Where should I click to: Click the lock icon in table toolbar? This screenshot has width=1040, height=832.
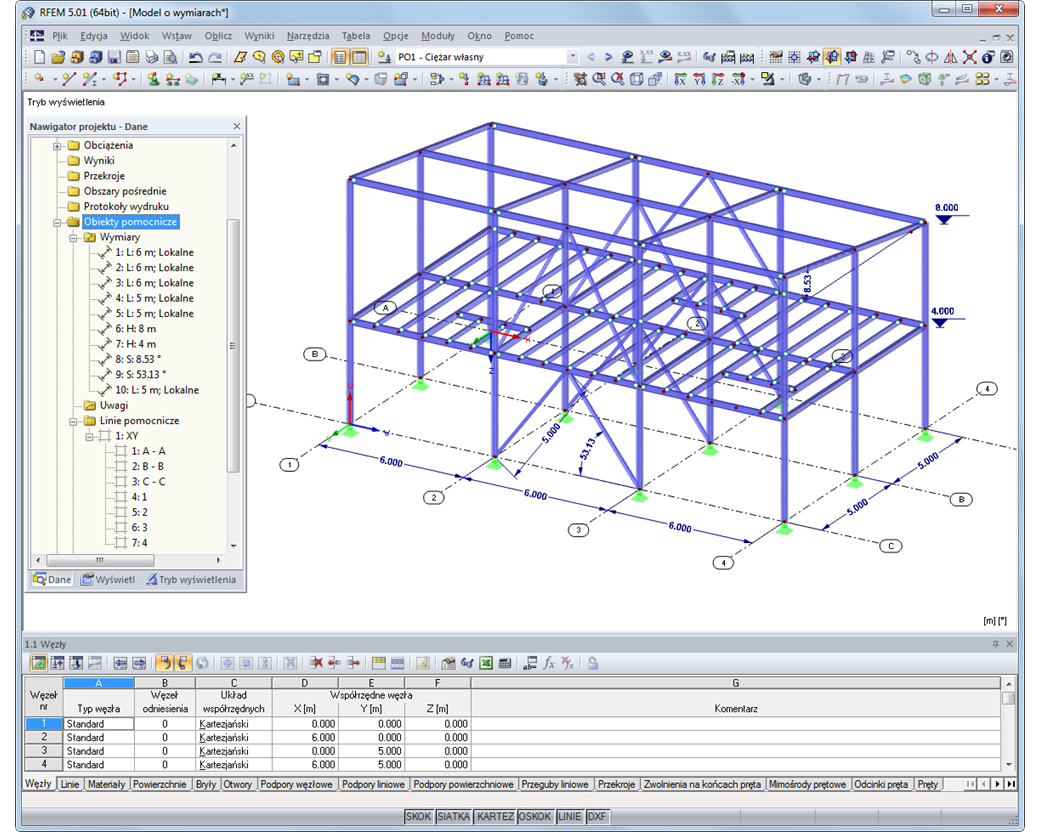(x=593, y=663)
